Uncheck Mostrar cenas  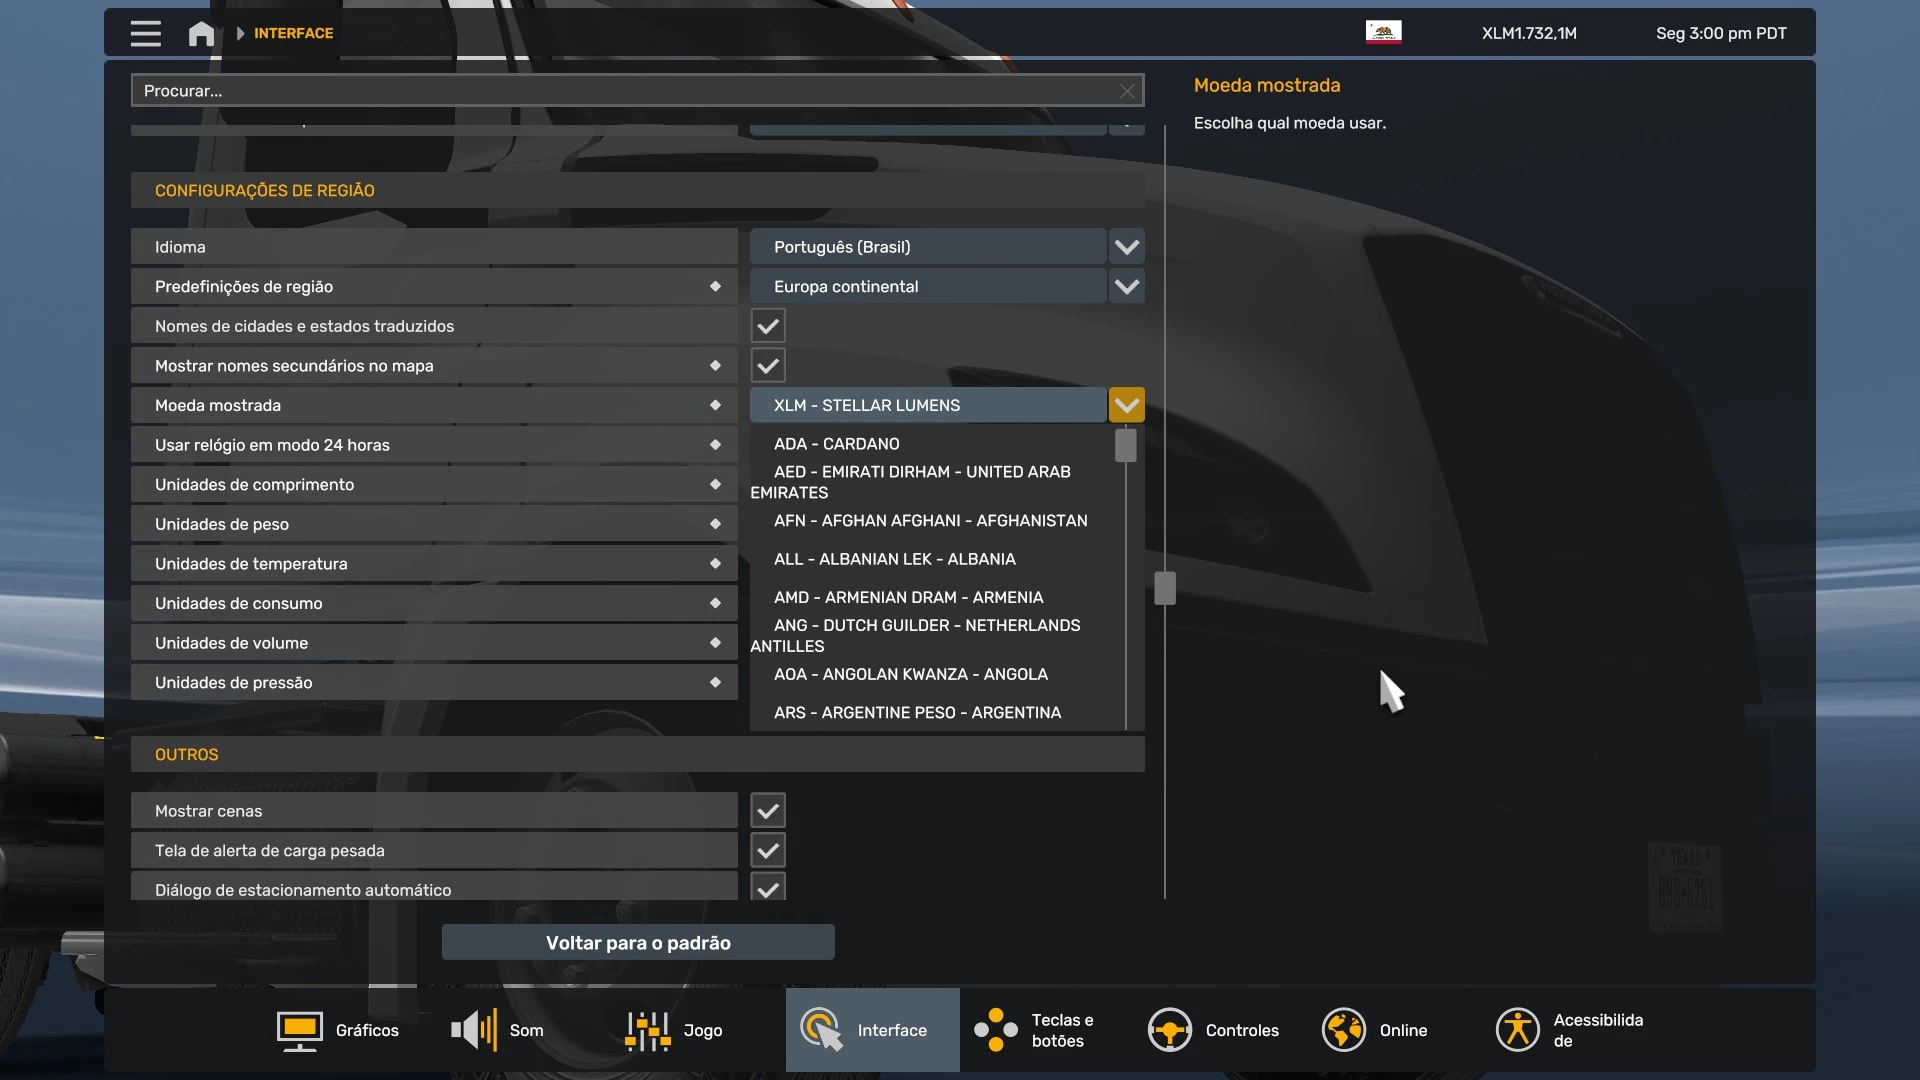[767, 810]
